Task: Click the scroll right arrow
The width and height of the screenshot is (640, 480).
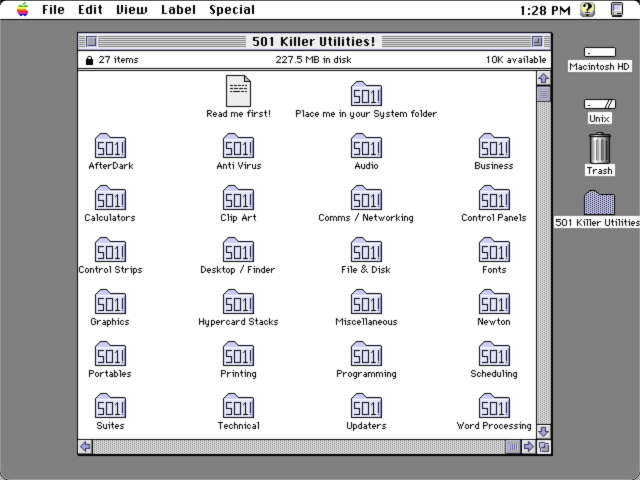Action: coord(528,447)
